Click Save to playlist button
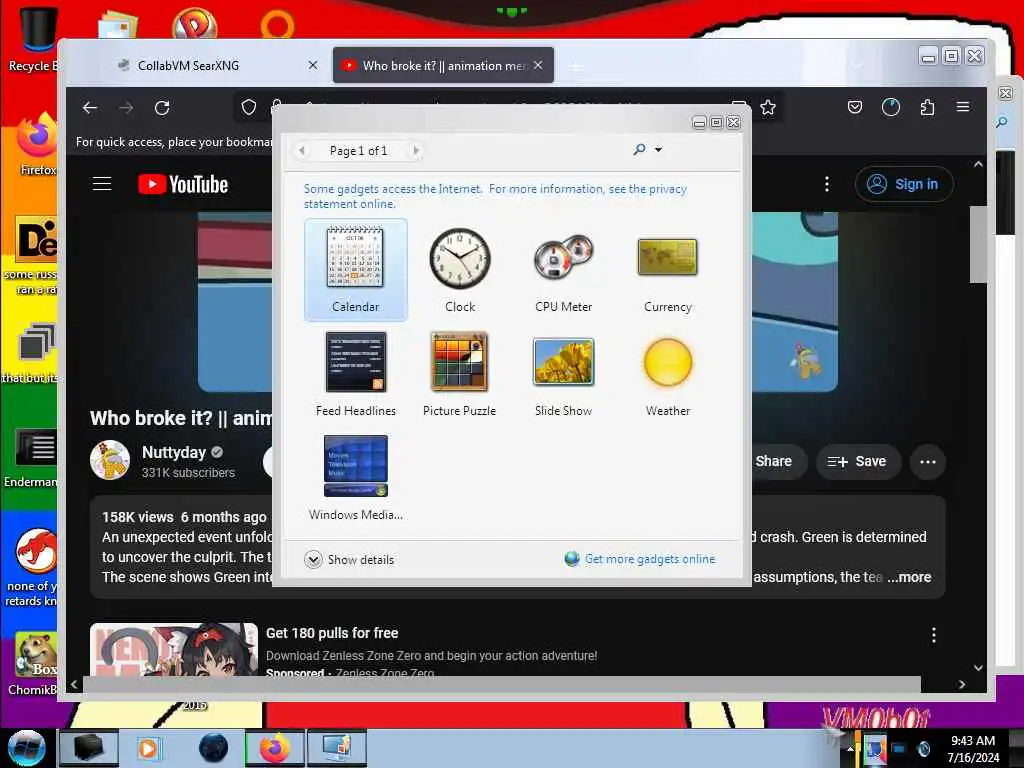 (x=857, y=462)
